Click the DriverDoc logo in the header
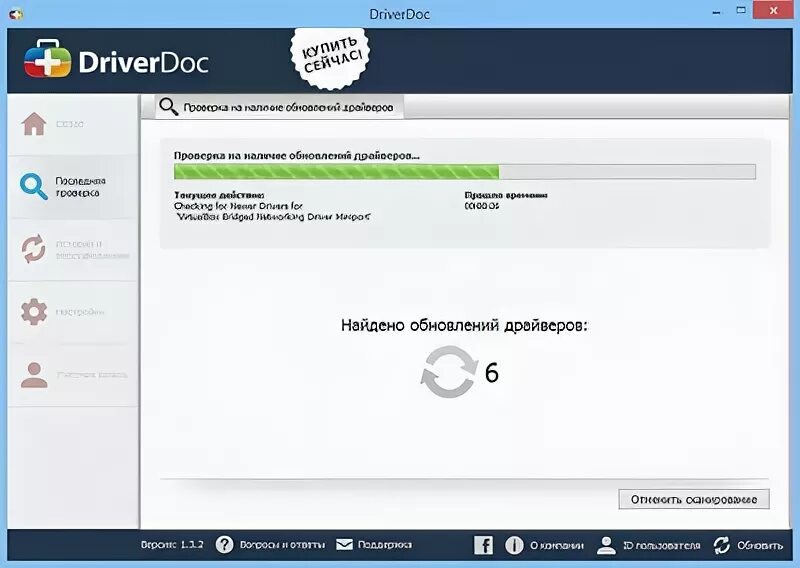 pyautogui.click(x=117, y=60)
